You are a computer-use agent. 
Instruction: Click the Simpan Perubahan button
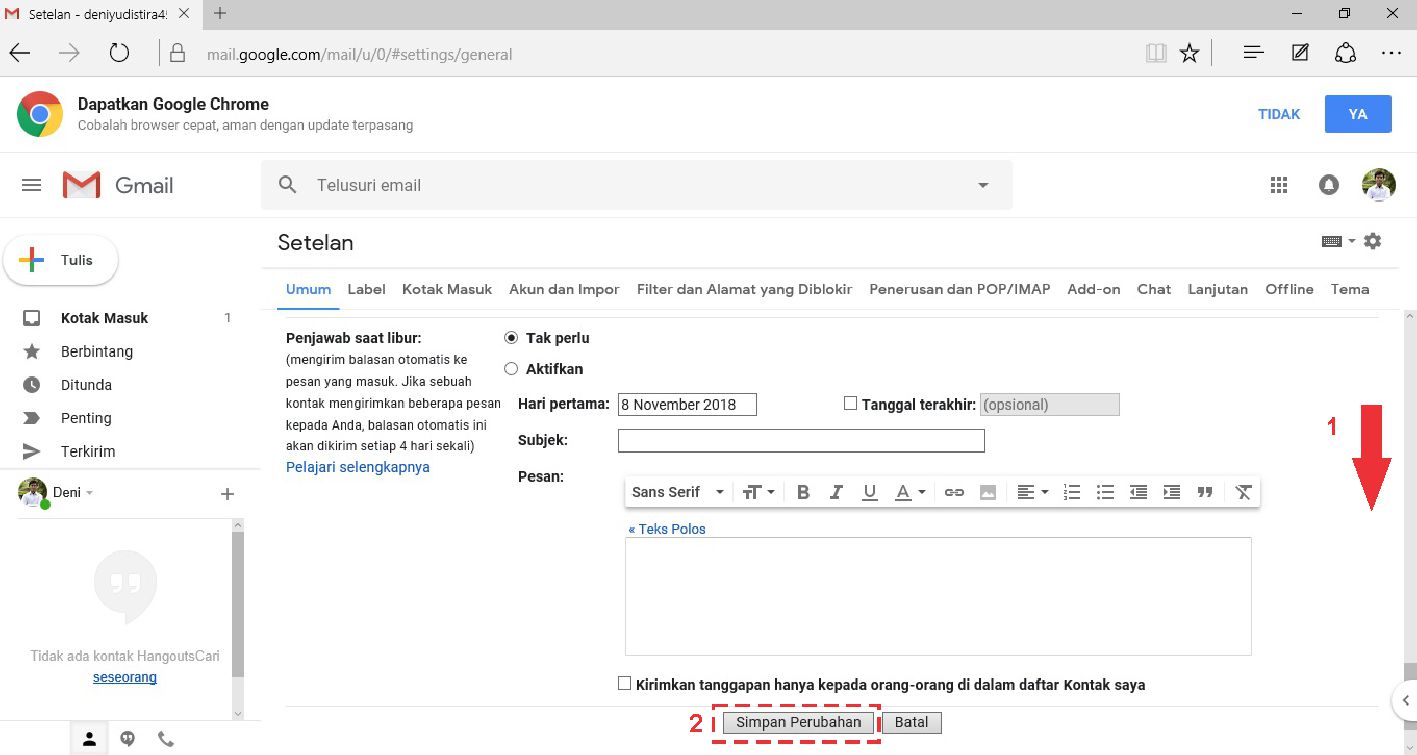[x=798, y=722]
